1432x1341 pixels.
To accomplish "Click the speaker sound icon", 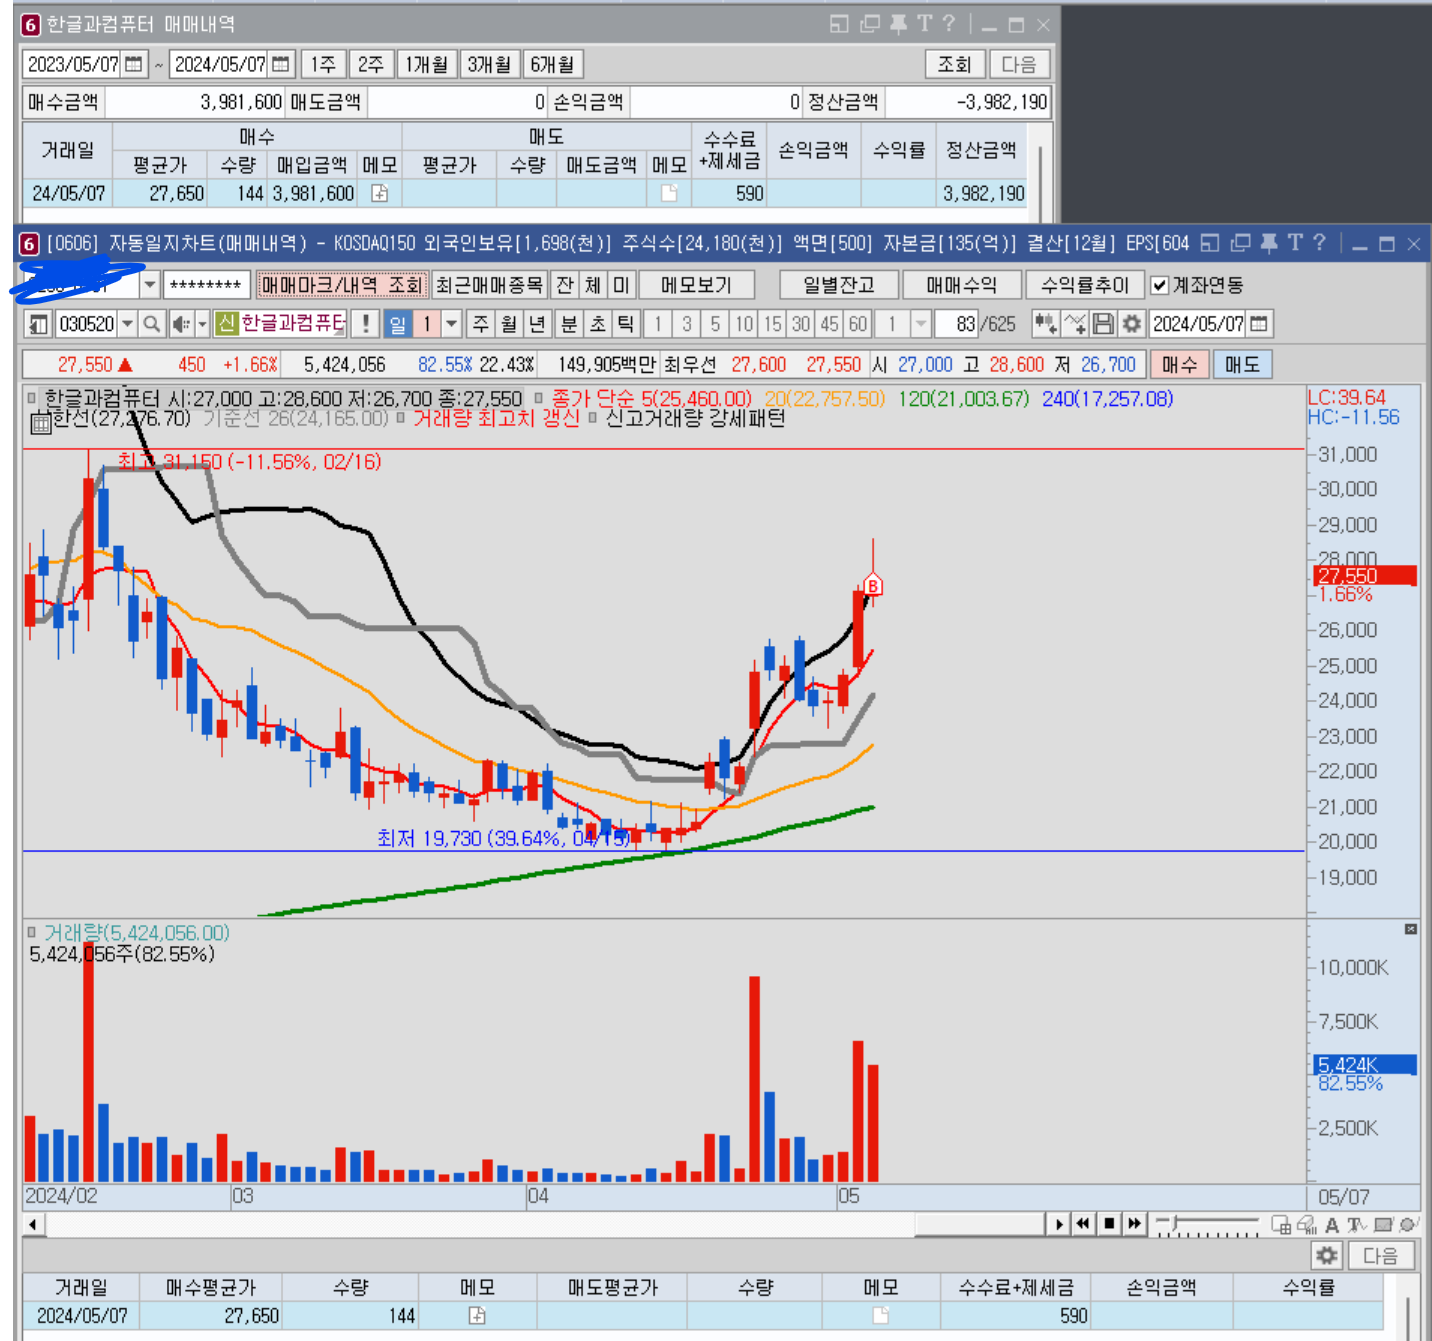I will click(181, 324).
